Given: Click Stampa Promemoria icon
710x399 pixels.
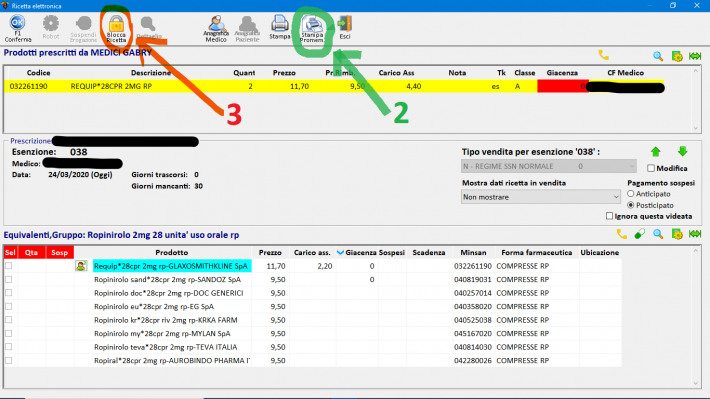Looking at the screenshot, I should pyautogui.click(x=312, y=29).
